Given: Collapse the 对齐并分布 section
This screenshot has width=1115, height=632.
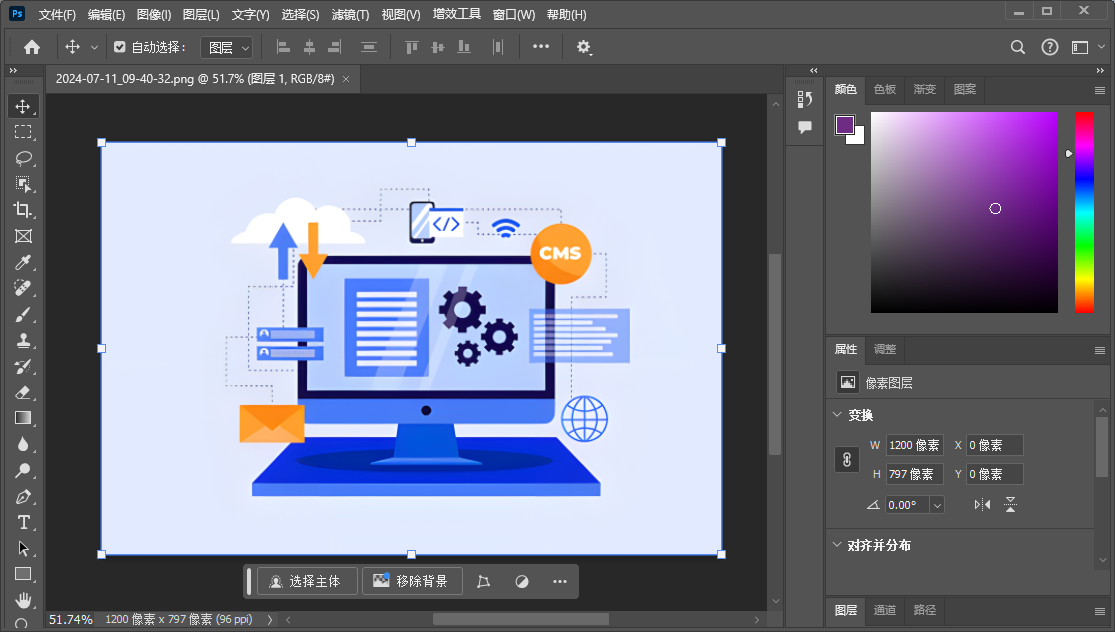Looking at the screenshot, I should click(837, 545).
